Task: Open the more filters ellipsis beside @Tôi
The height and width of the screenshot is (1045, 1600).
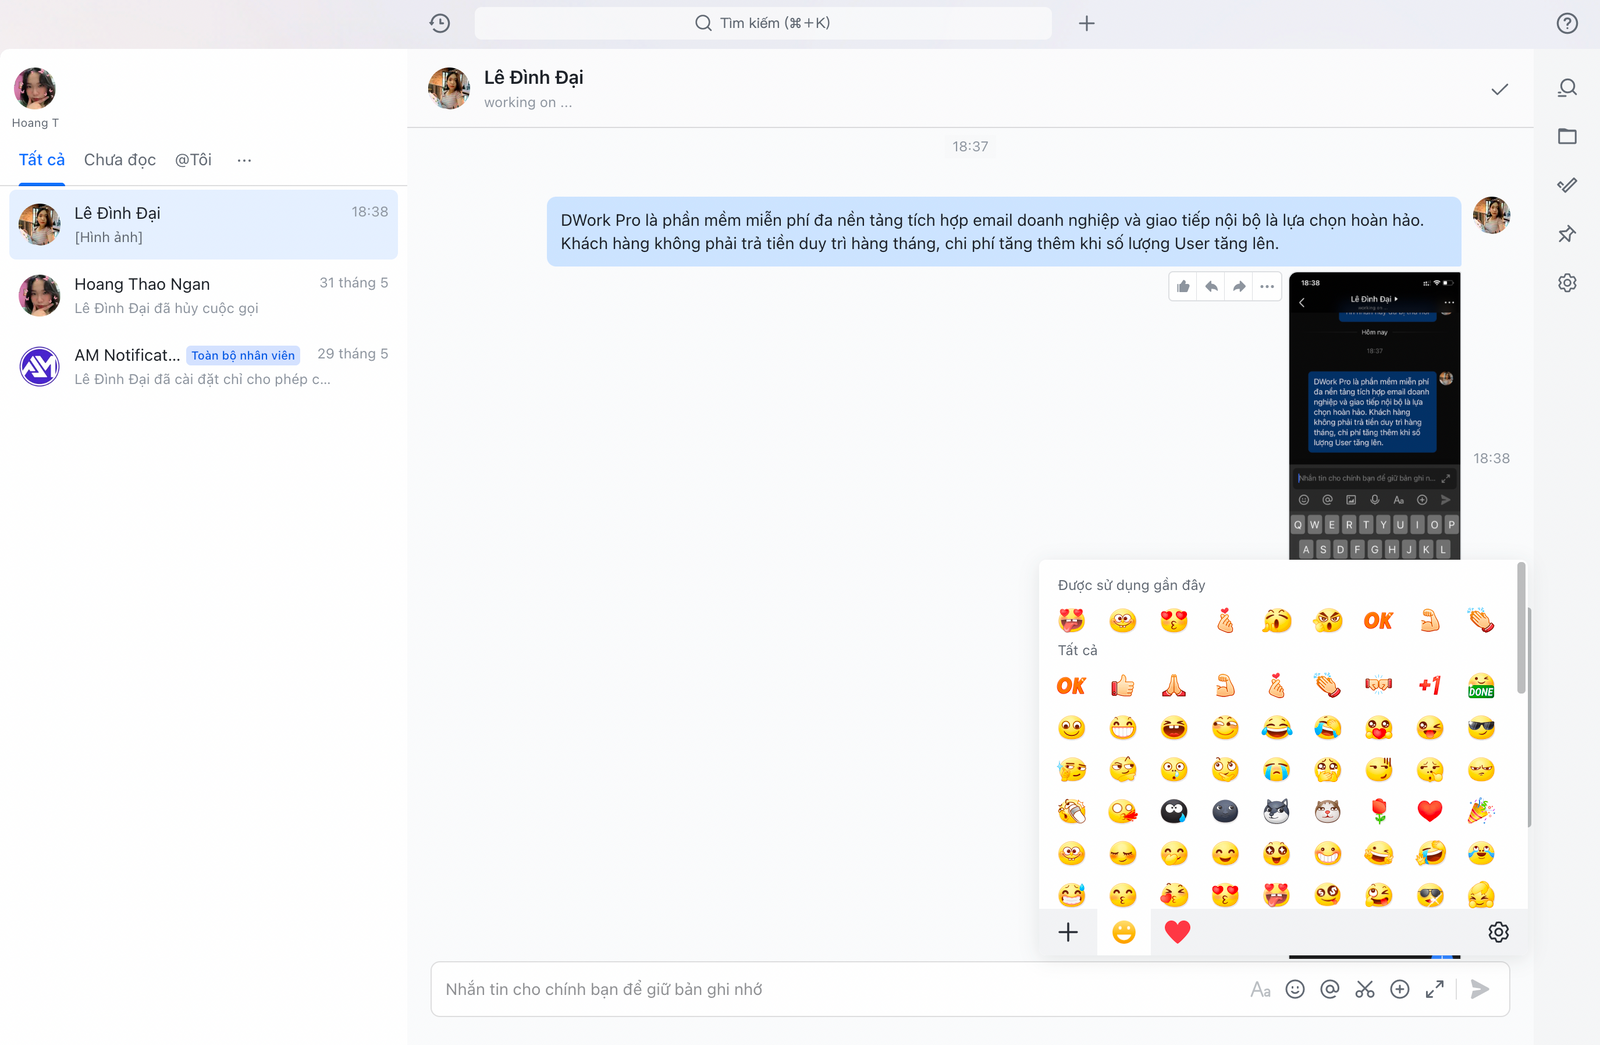Action: (x=244, y=160)
